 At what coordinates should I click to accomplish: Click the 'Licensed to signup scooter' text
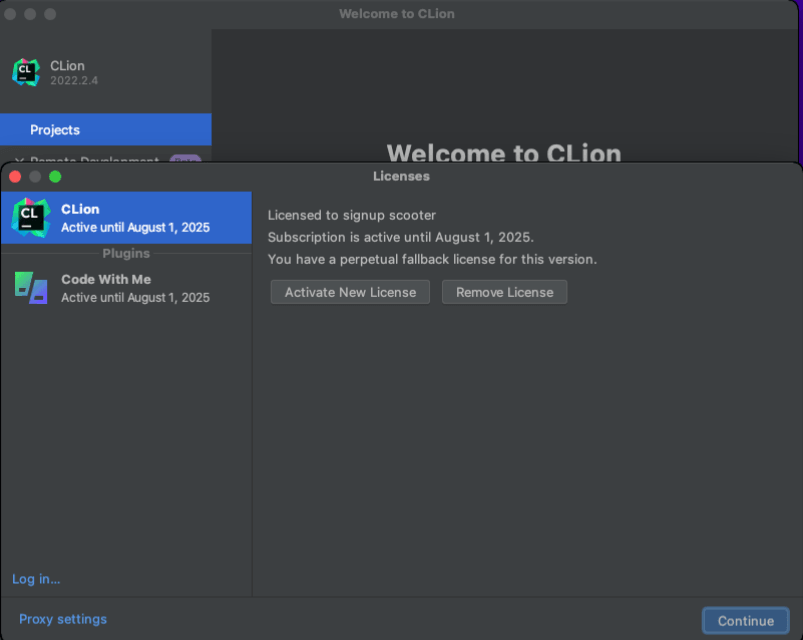(352, 215)
